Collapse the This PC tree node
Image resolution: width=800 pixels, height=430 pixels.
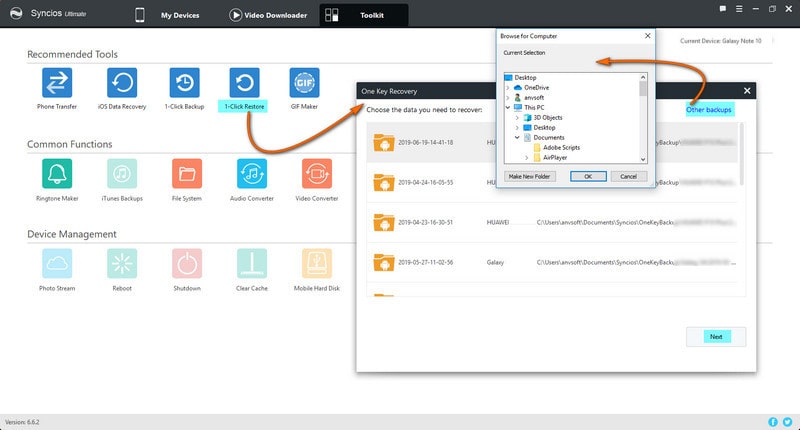tap(508, 108)
